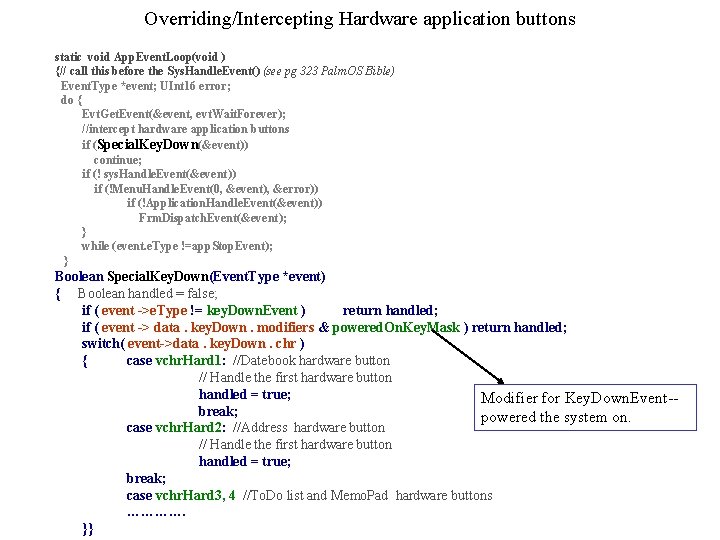
Task: Click the green 'keyDownEvent' word
Action: tap(252, 311)
